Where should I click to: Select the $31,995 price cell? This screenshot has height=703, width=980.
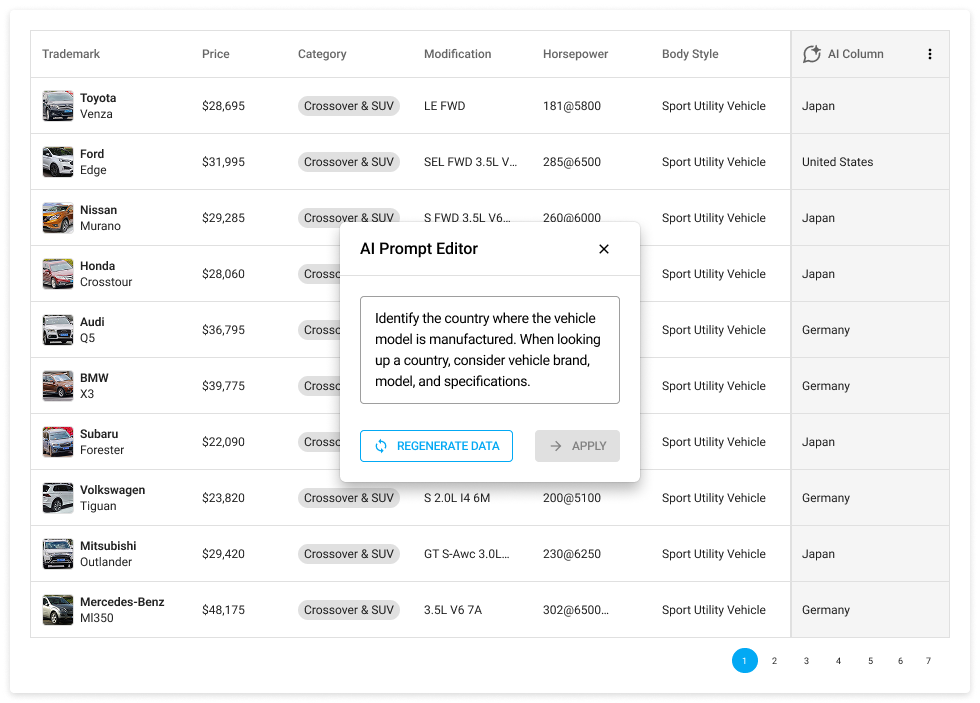point(223,162)
